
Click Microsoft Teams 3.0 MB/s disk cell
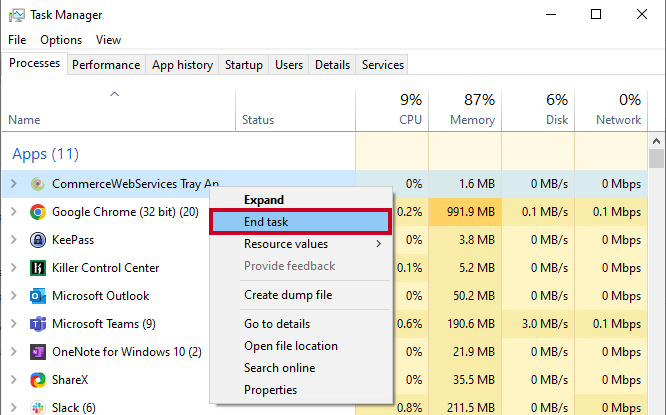click(x=538, y=324)
